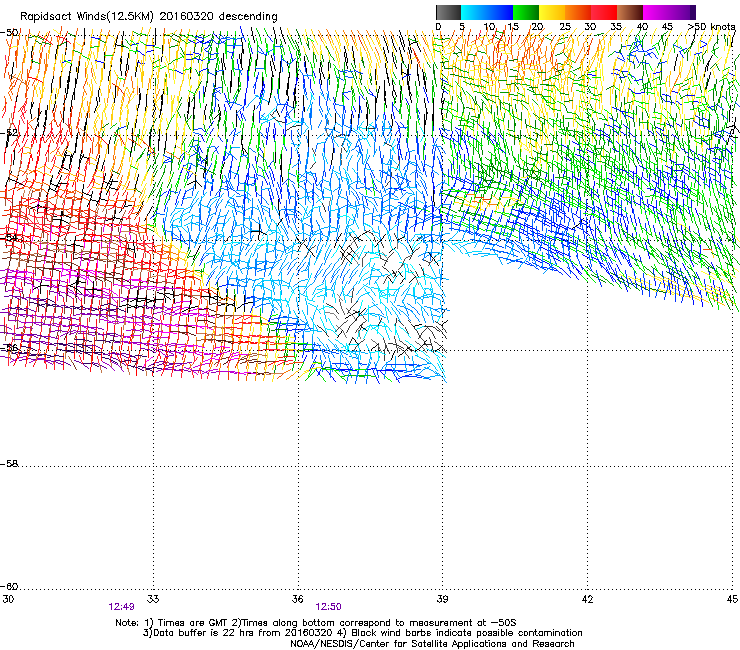Click longitude label 30

click(x=8, y=599)
